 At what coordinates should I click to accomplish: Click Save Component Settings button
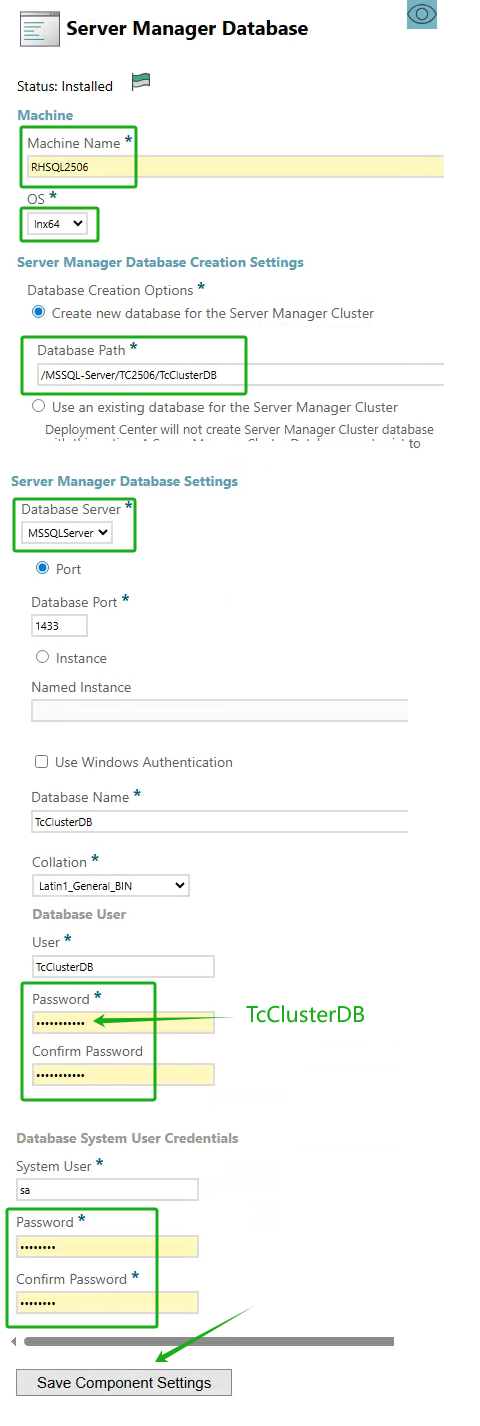click(x=124, y=1383)
